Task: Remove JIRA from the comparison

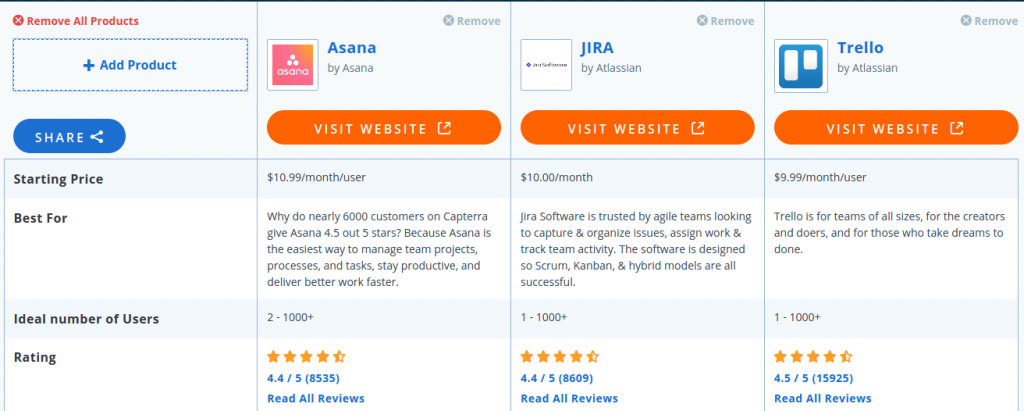Action: click(x=725, y=21)
